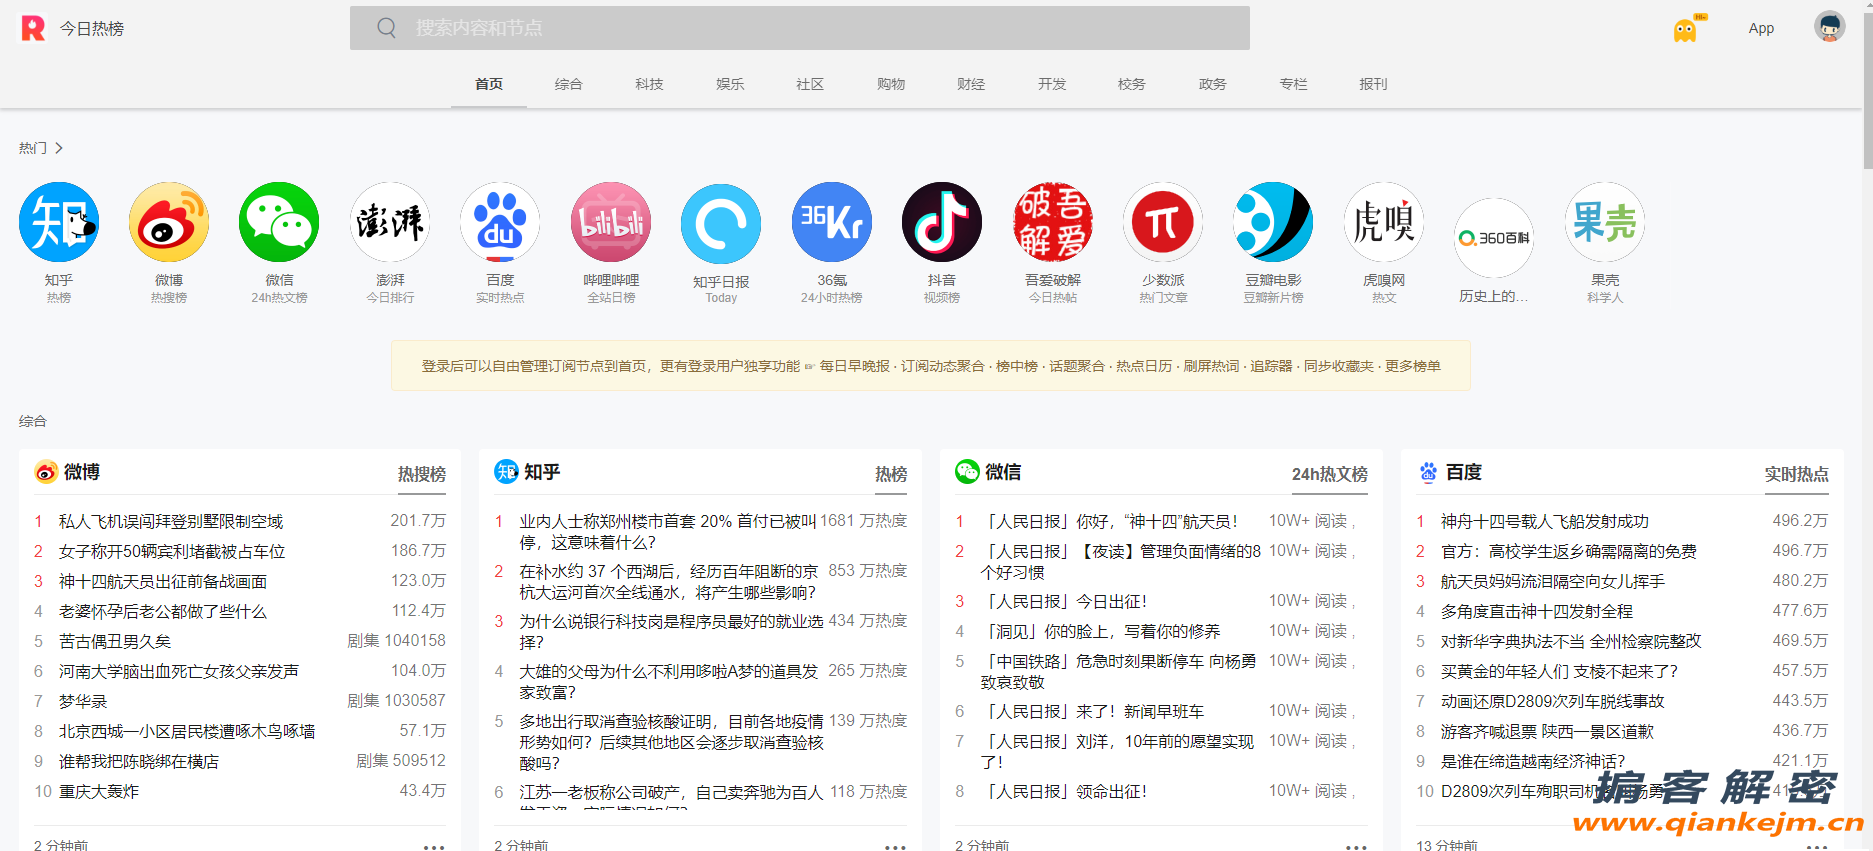Open the 豆瓣电影 新片榜 icon
Screen dimensions: 1873x851
(x=1273, y=222)
